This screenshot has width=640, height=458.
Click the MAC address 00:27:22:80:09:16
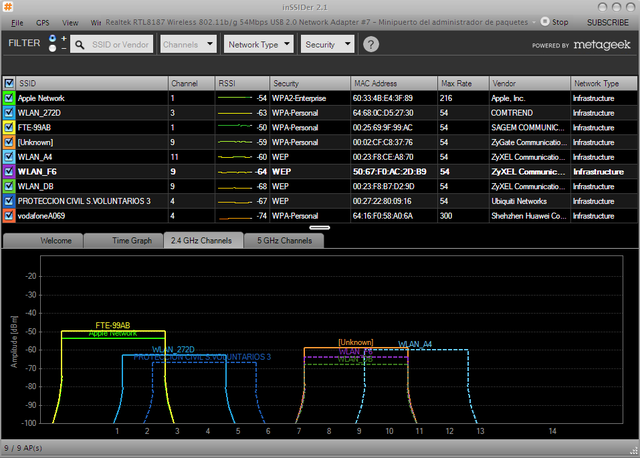pos(382,201)
